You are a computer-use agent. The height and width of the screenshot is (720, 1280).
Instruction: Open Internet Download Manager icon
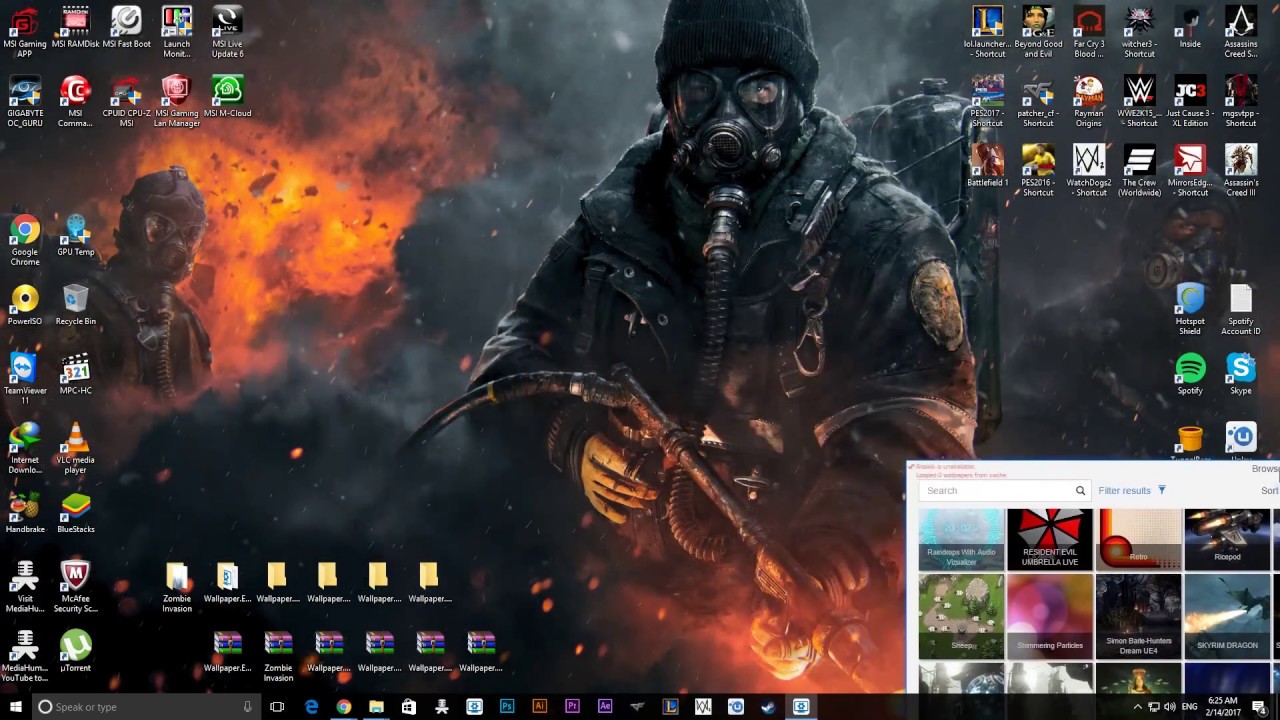tap(25, 448)
